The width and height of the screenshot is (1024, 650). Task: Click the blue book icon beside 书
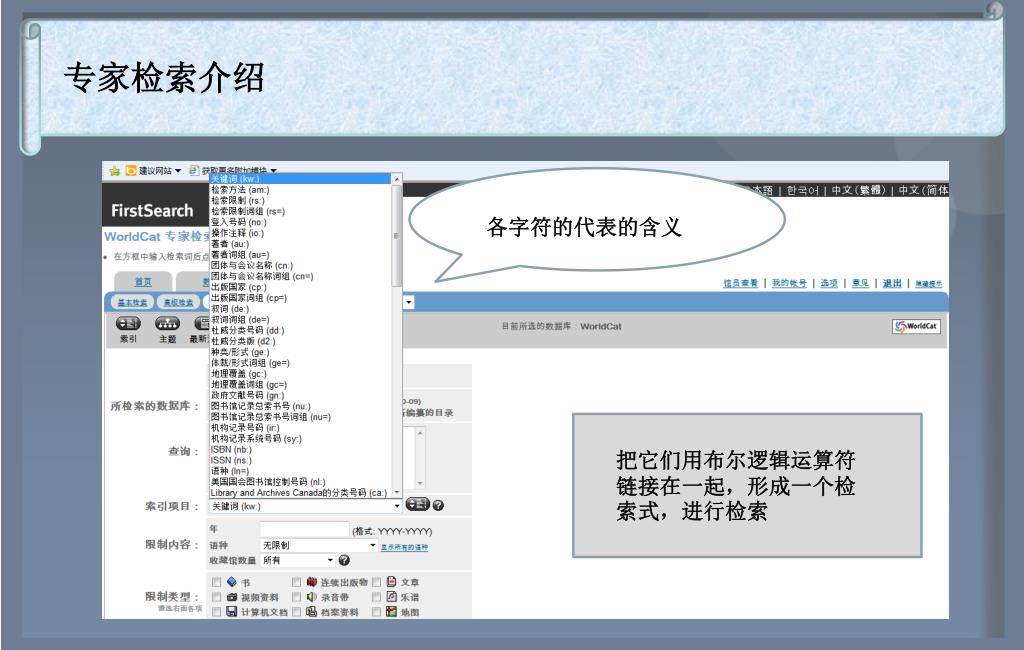coord(232,581)
